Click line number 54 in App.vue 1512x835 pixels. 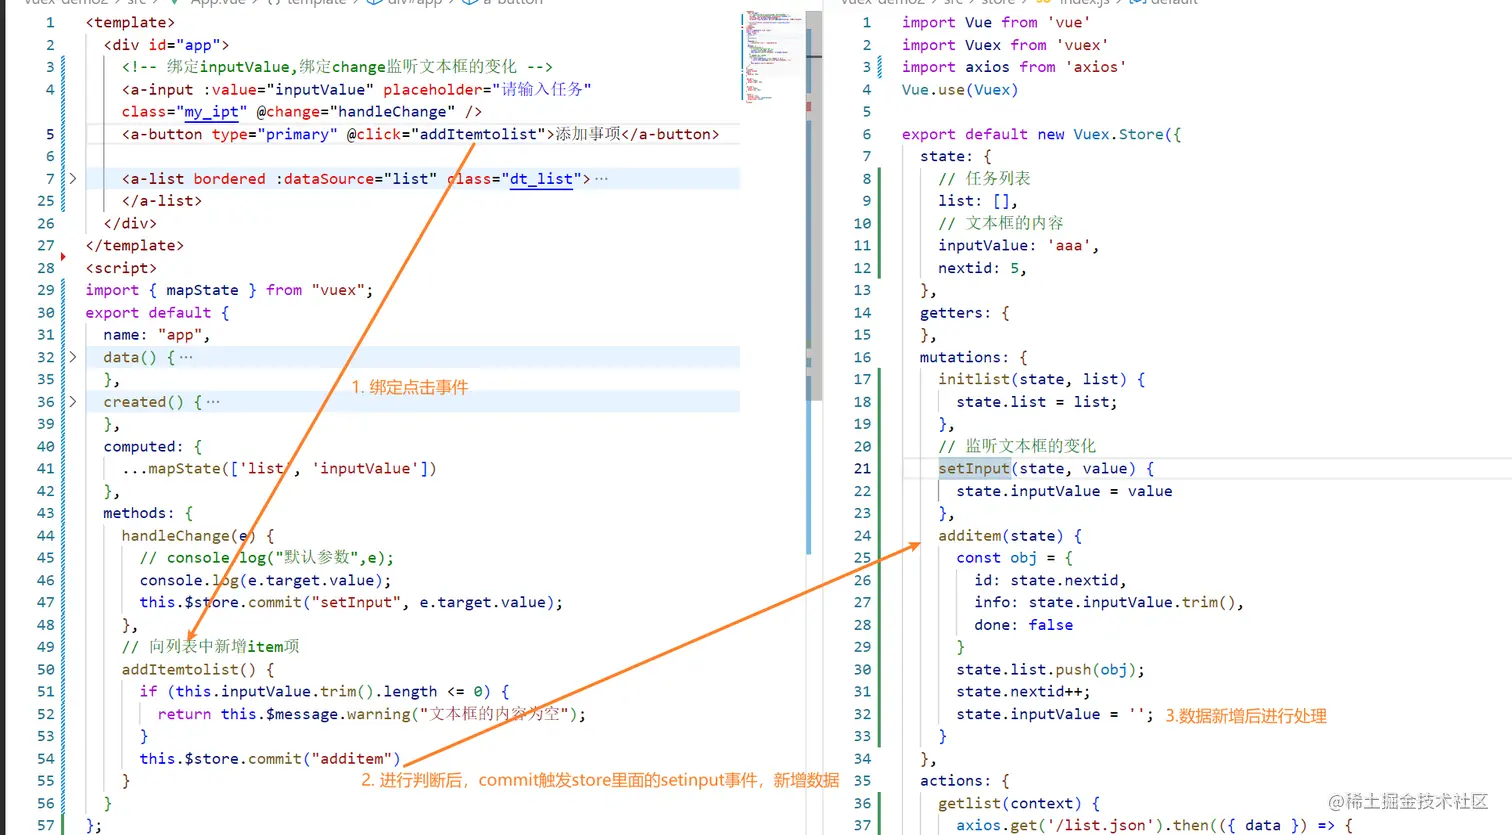pos(46,758)
